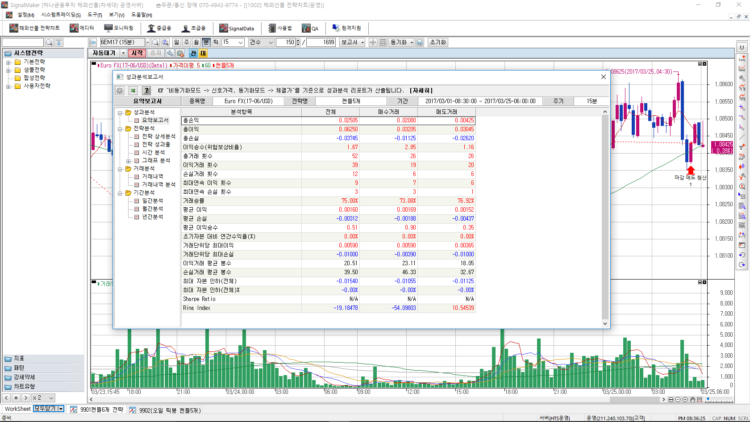Toggle the 자동매거 auto-trade button

tap(106, 53)
